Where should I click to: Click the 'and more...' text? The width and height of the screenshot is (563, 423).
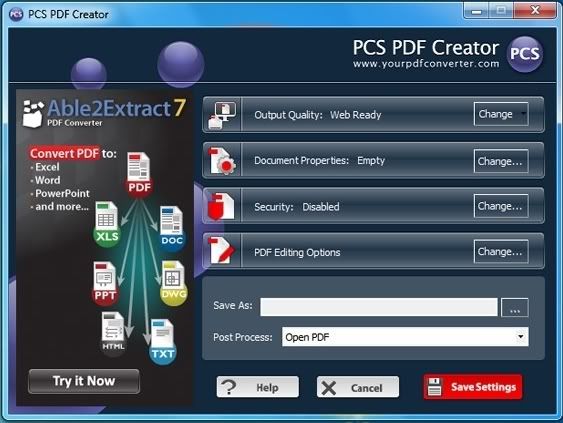click(62, 207)
